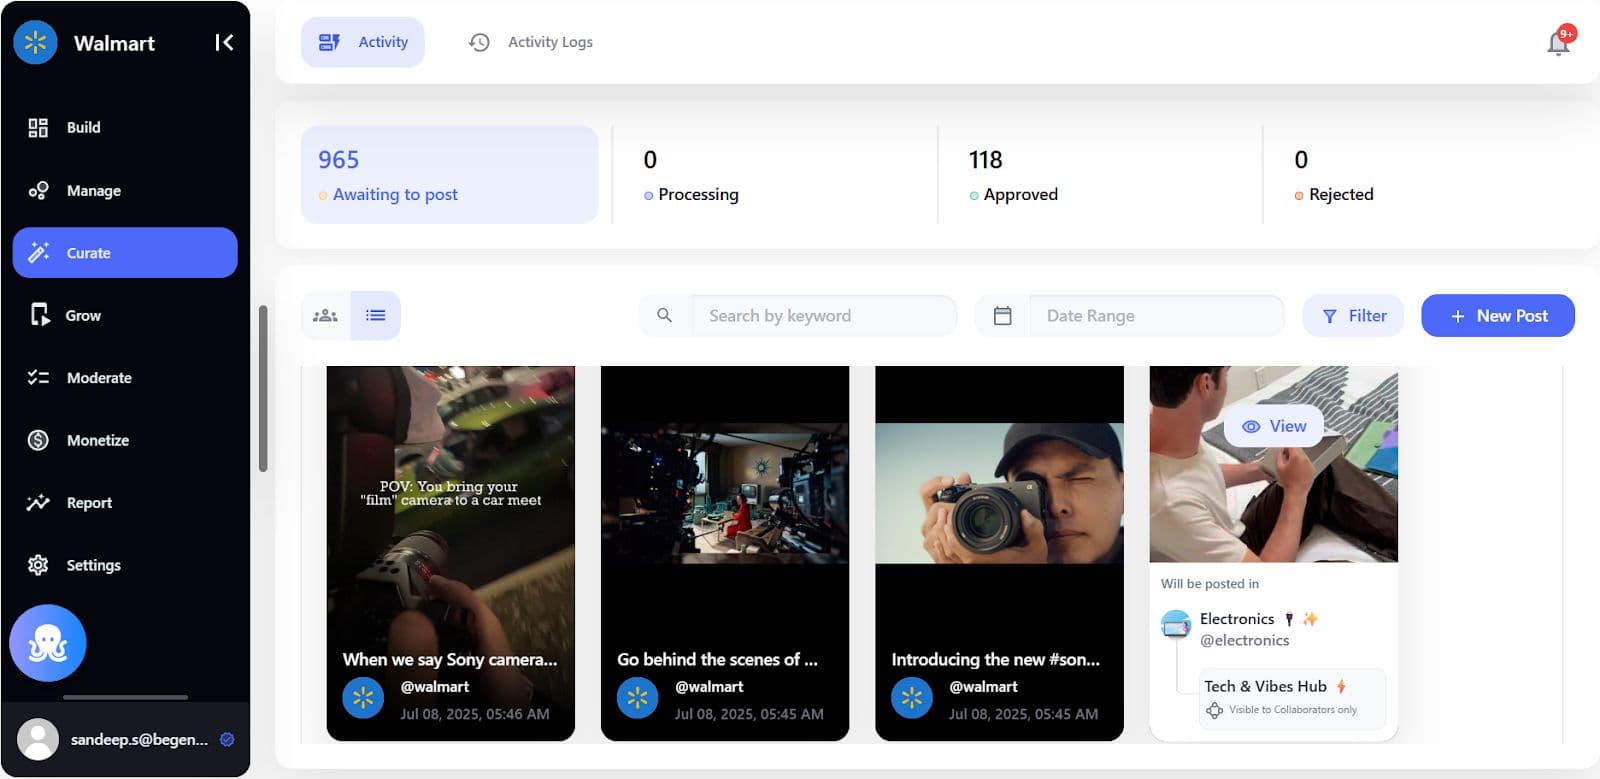Switch to the group view icon
The width and height of the screenshot is (1600, 779).
point(326,316)
